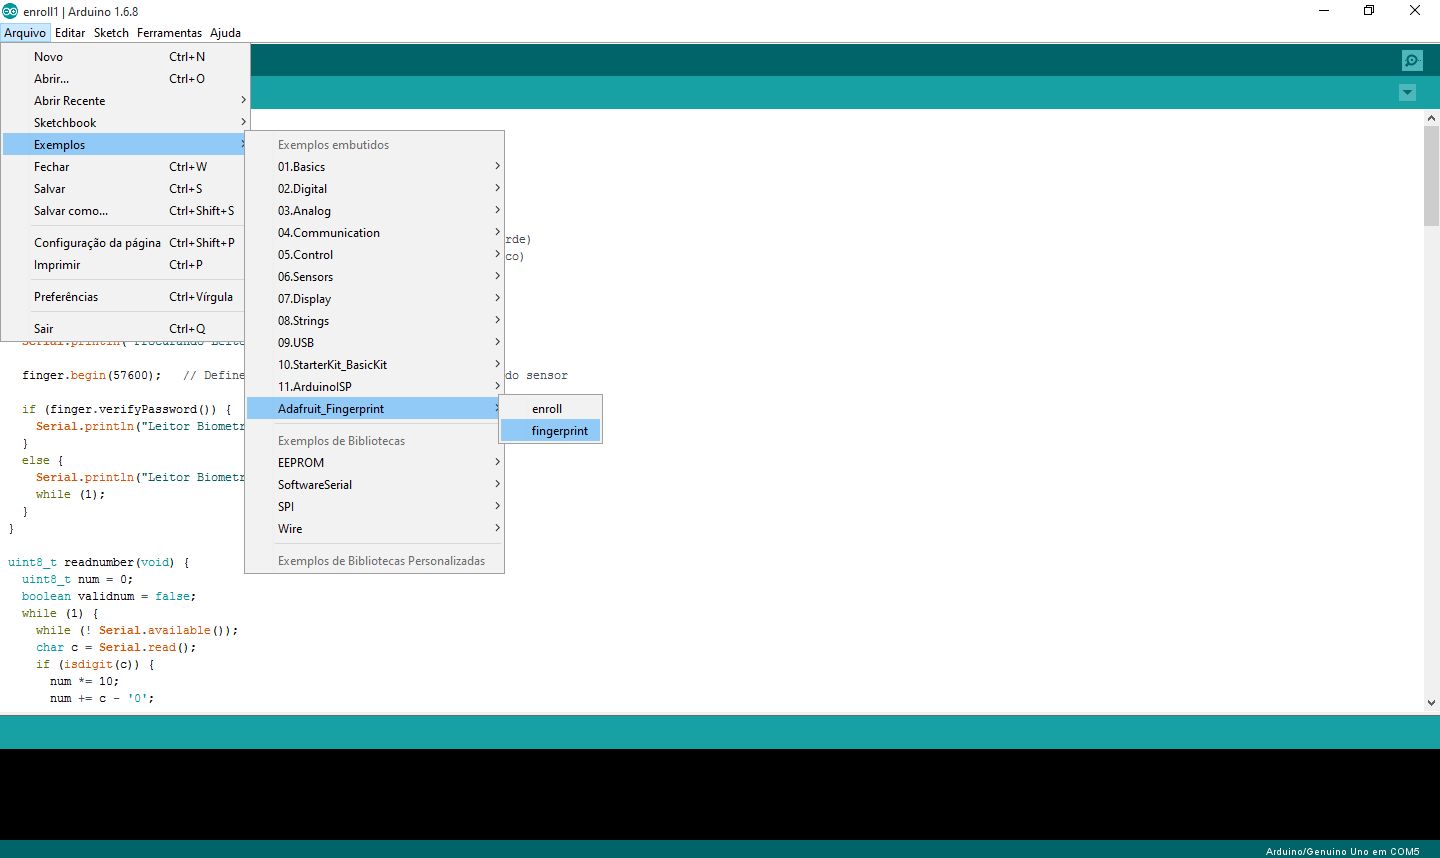Click the 'Arduino/Genuino Uno em COM5' status text

click(1342, 851)
